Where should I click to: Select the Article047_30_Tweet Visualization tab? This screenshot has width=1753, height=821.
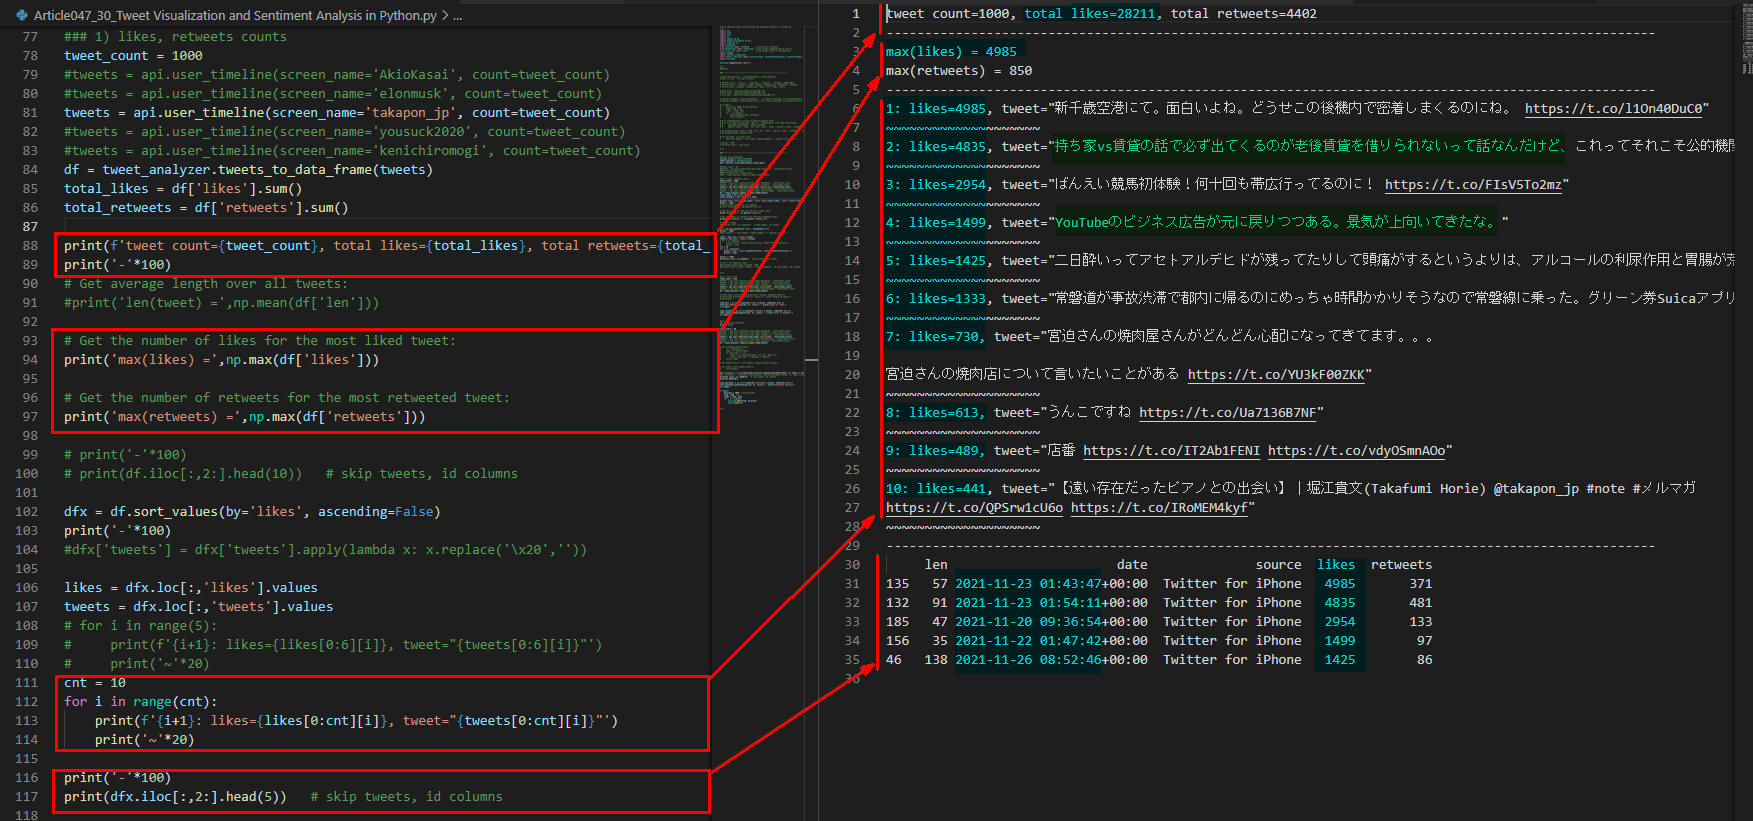(235, 15)
